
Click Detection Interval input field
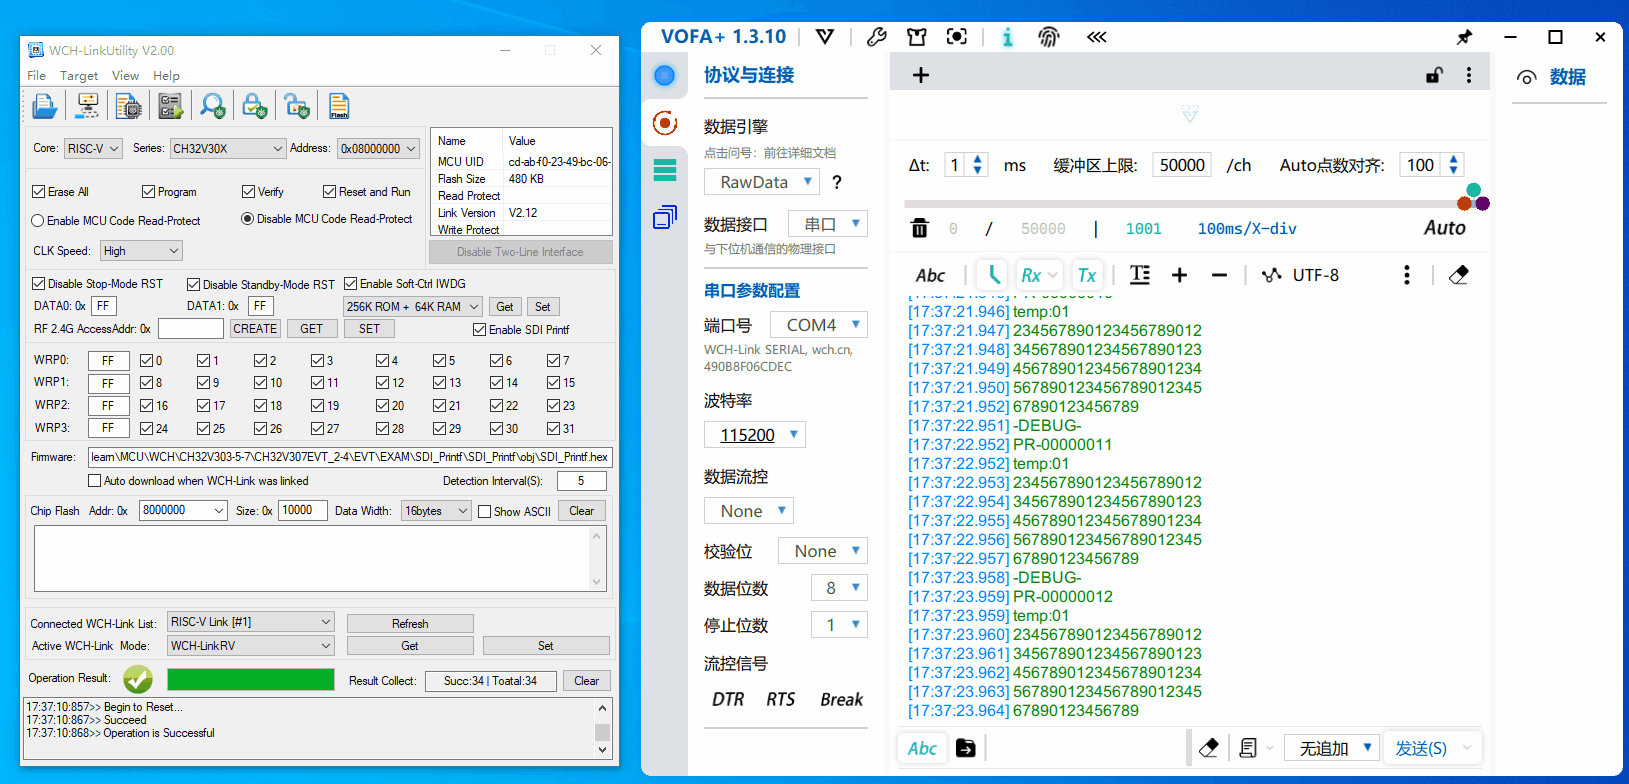coord(581,481)
